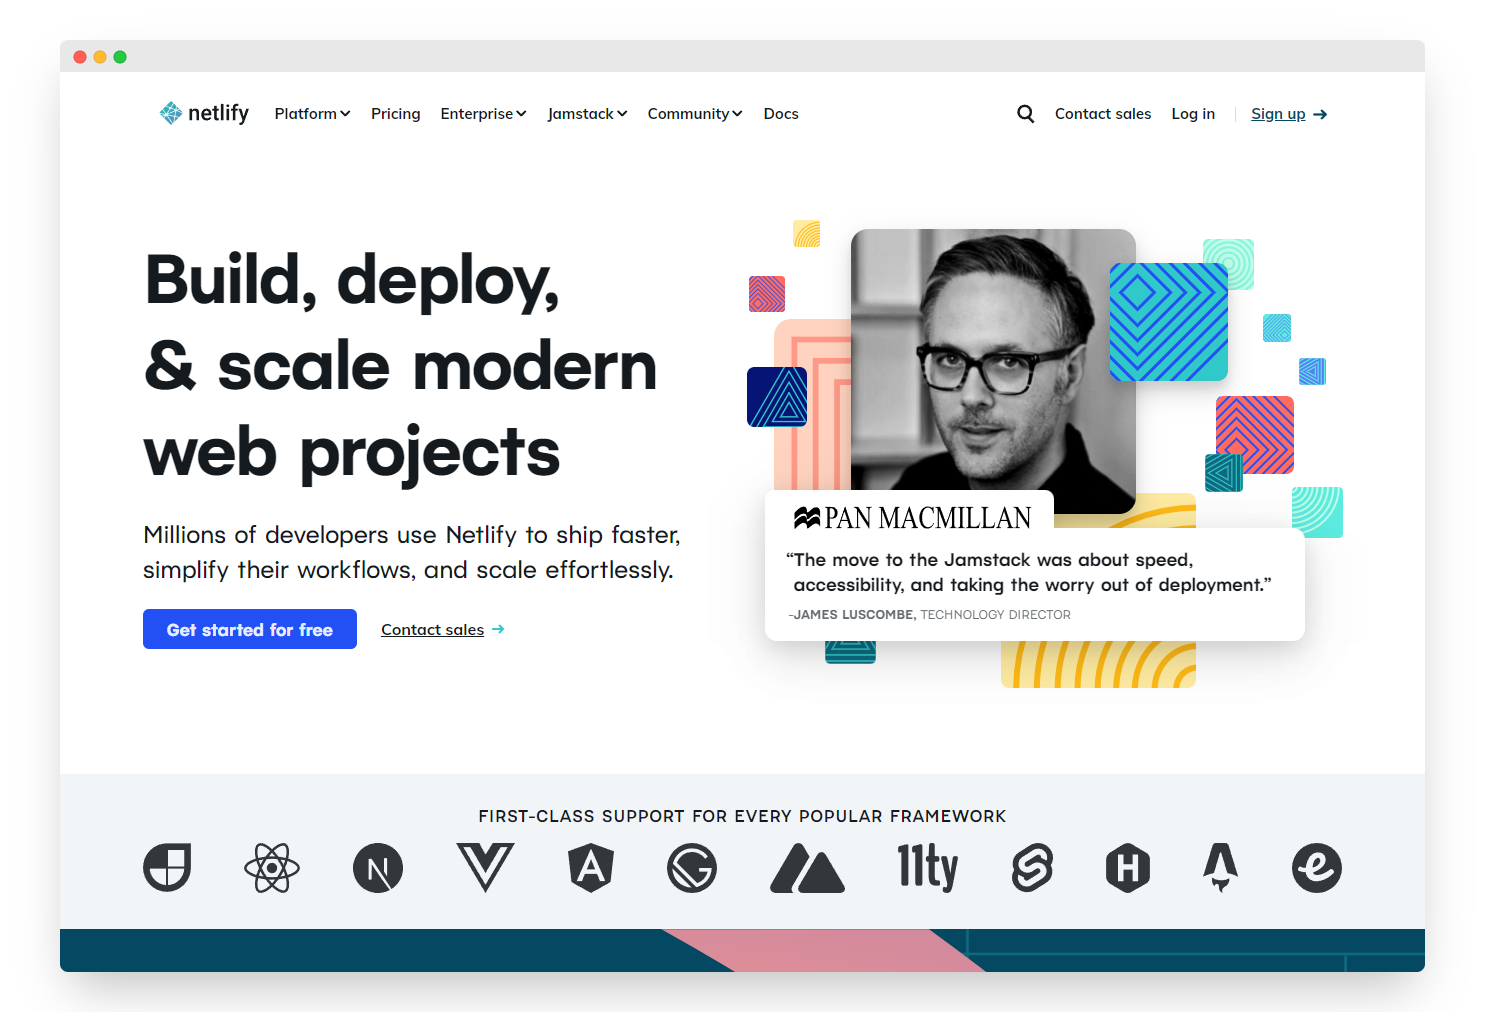Click the Next.js framework icon
Screen dimensions: 1485x1012
tap(378, 868)
